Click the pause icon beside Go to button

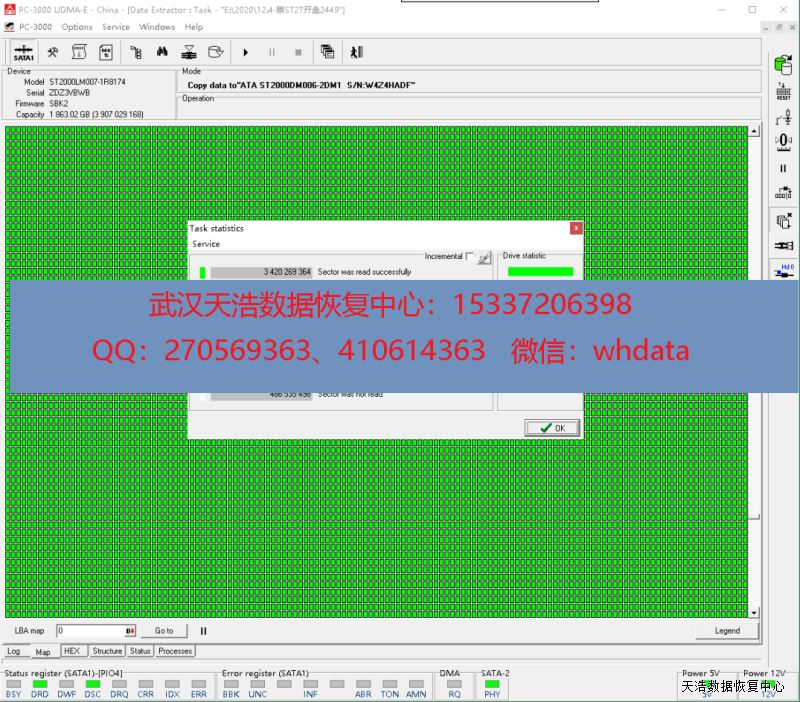coord(203,631)
